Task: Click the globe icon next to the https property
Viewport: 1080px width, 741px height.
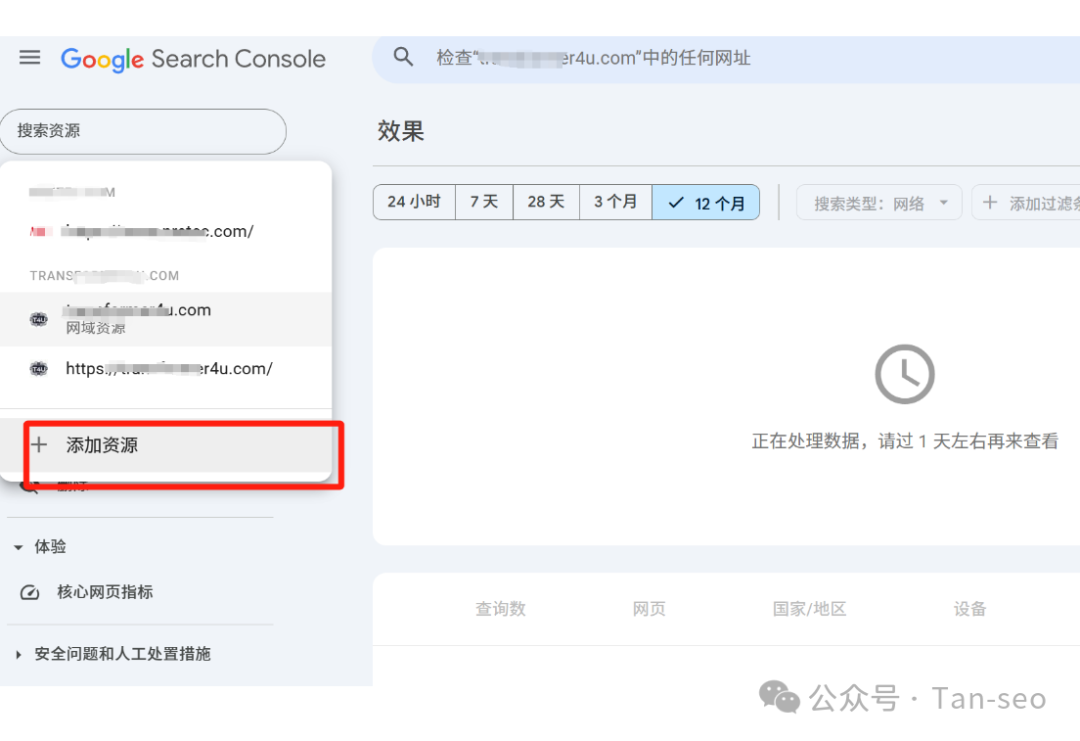Action: point(38,368)
